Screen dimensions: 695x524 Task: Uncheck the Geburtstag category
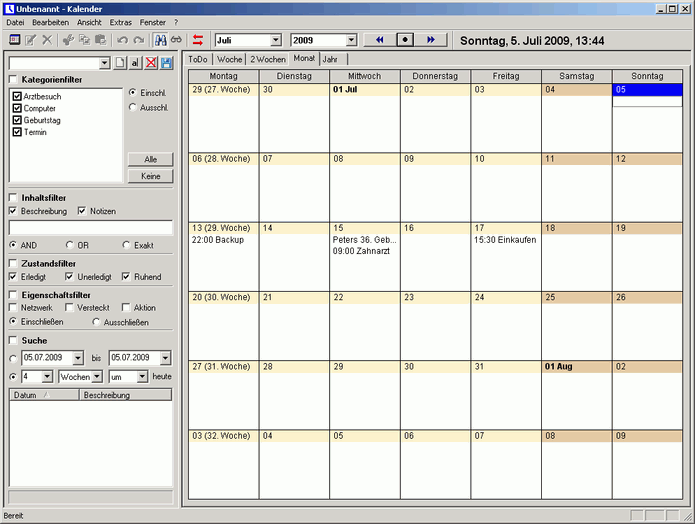[17, 120]
